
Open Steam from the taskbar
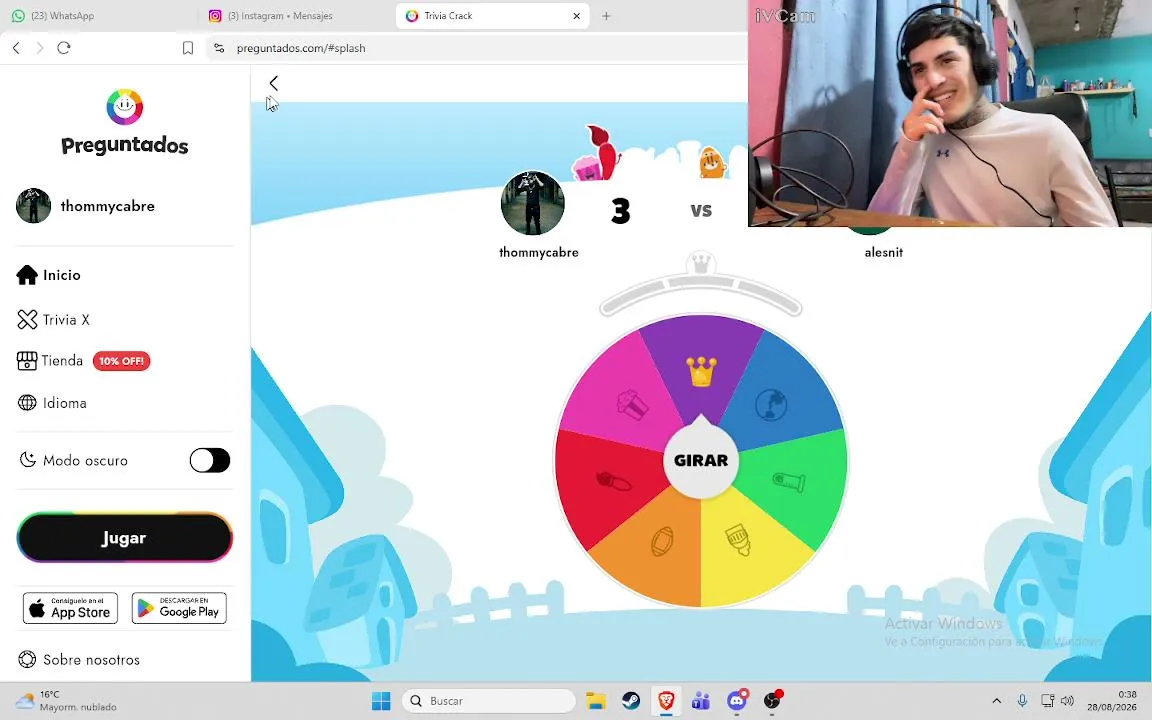[x=631, y=701]
